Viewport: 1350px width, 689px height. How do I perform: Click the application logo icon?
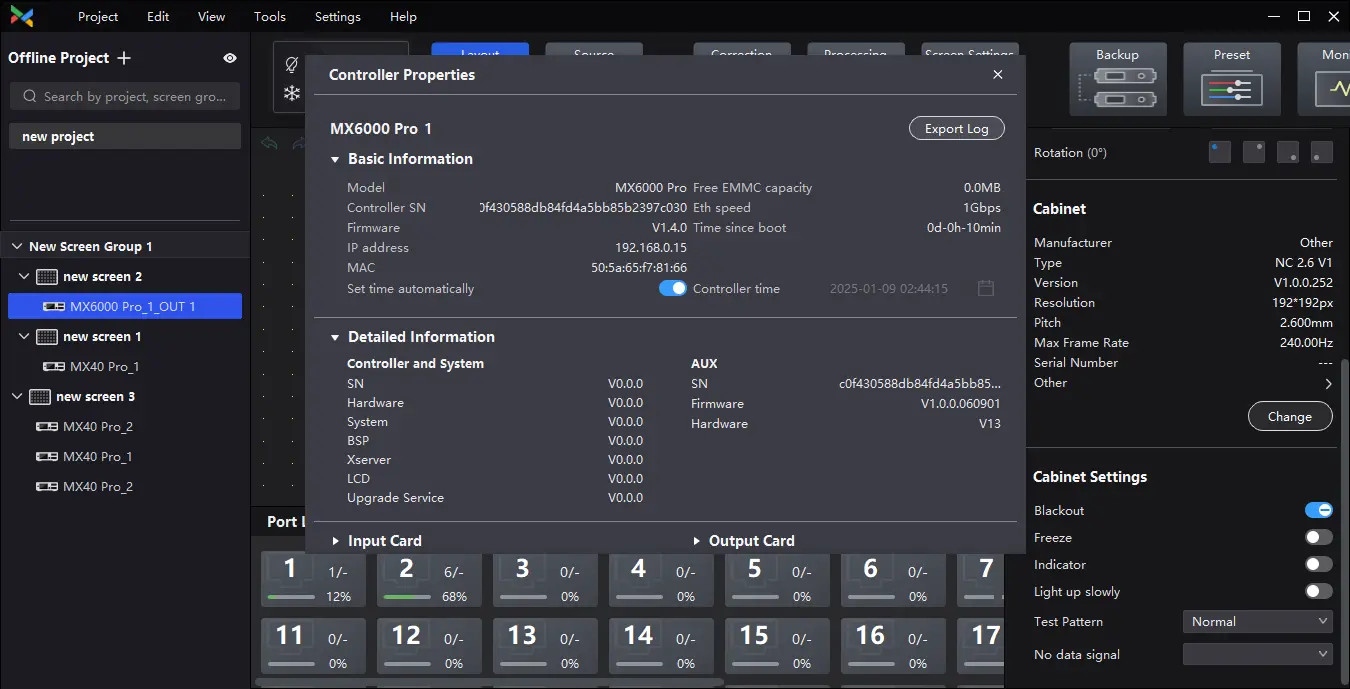[22, 16]
